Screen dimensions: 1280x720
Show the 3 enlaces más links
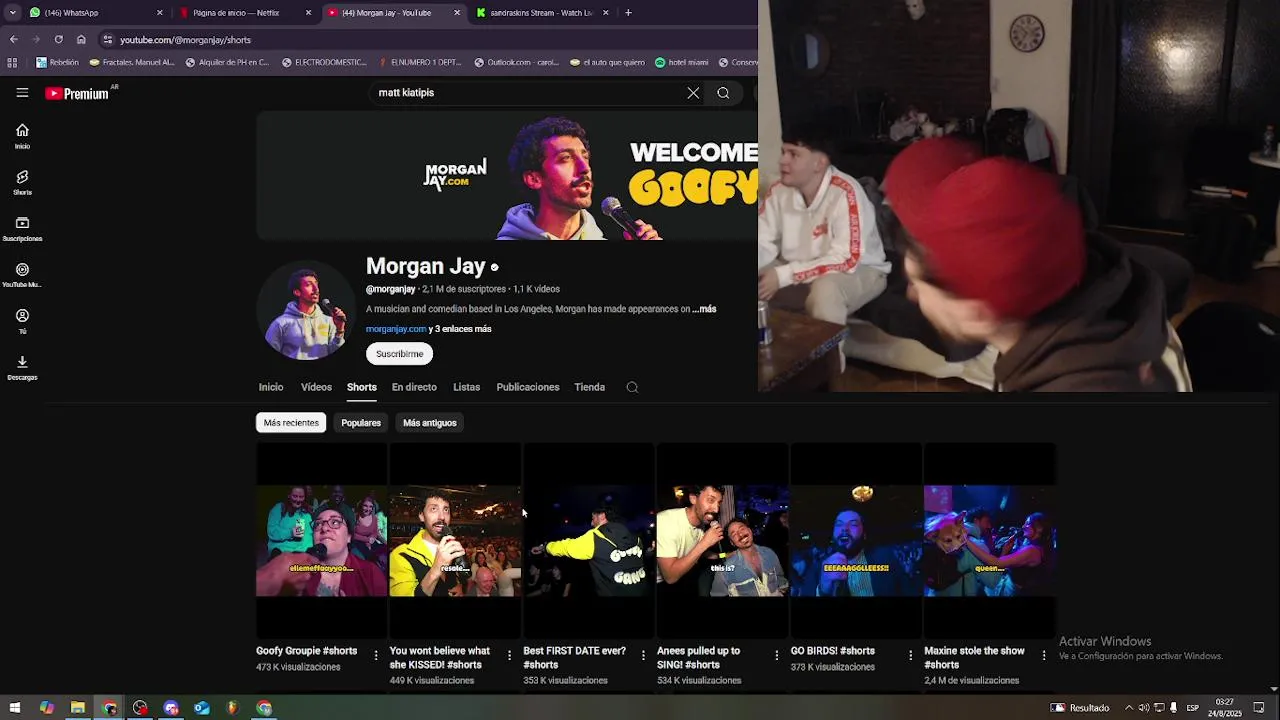click(460, 329)
